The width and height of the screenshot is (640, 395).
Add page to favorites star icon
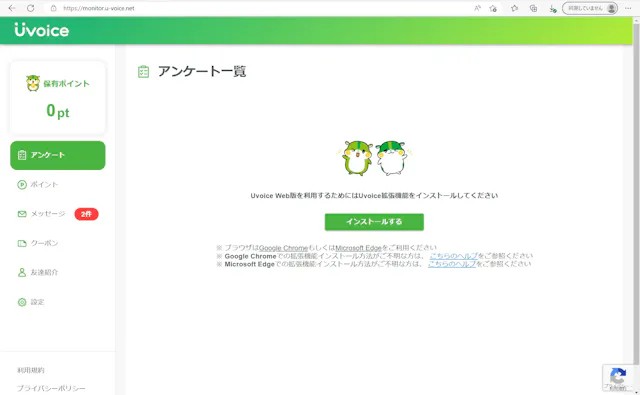click(493, 8)
